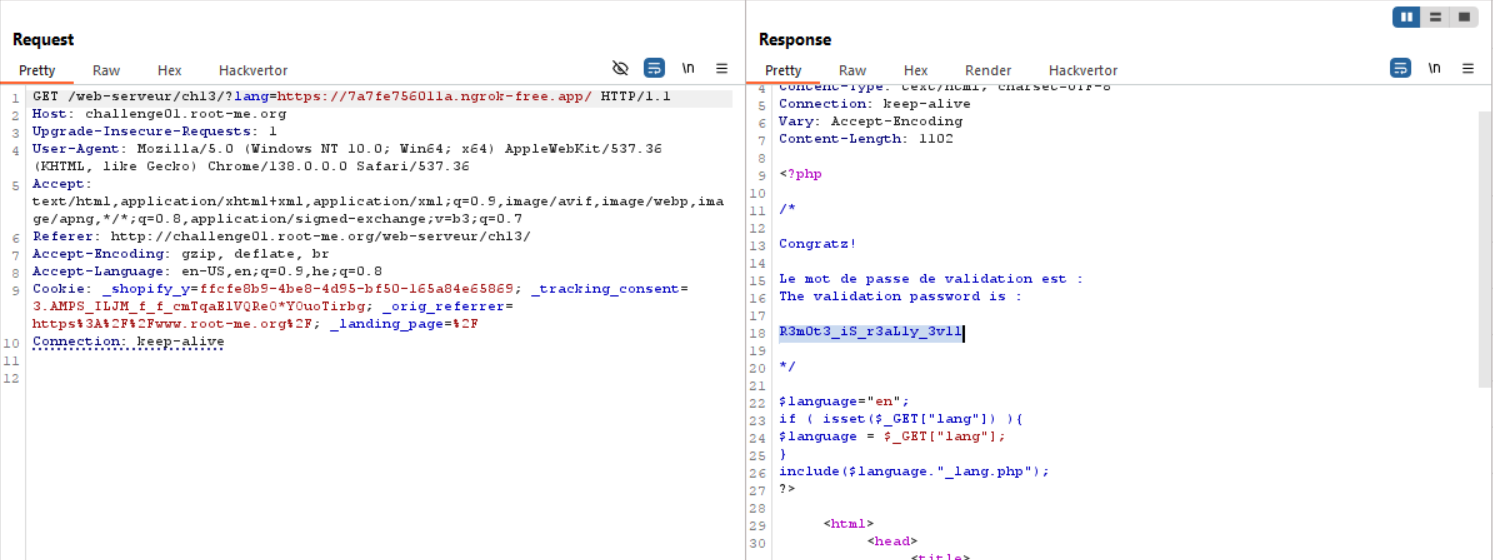
Task: Select the Hackvertor tab in Response panel
Action: (1083, 70)
